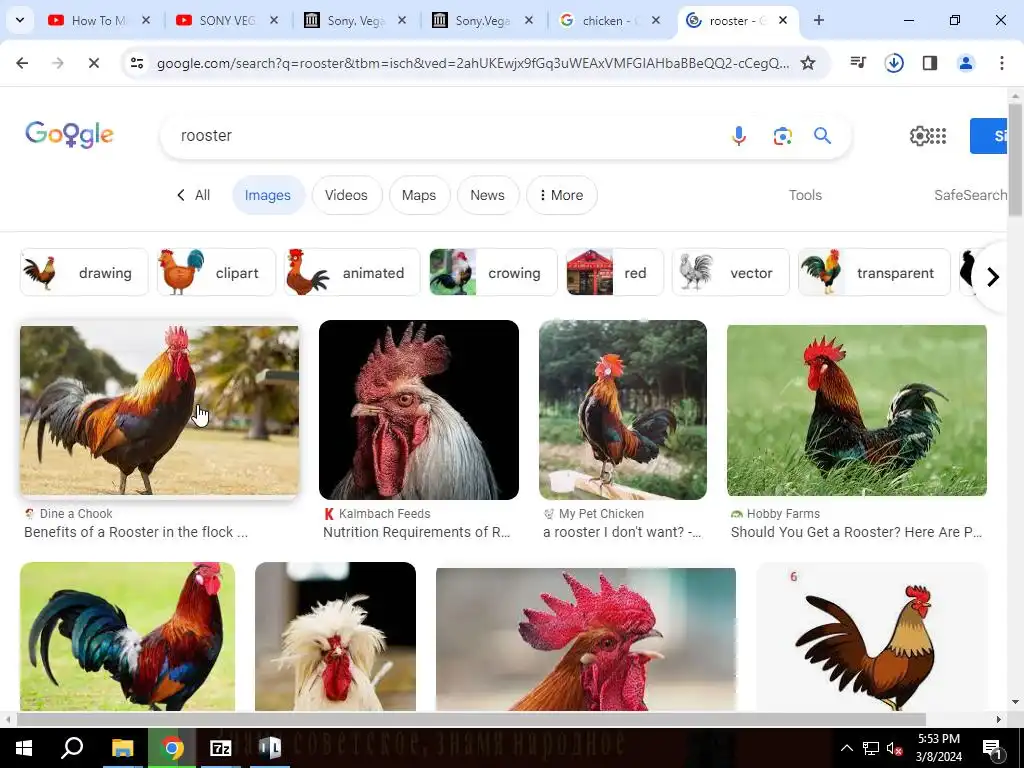This screenshot has height=768, width=1024.
Task: Open the SafeSearch dropdown
Action: (x=970, y=195)
